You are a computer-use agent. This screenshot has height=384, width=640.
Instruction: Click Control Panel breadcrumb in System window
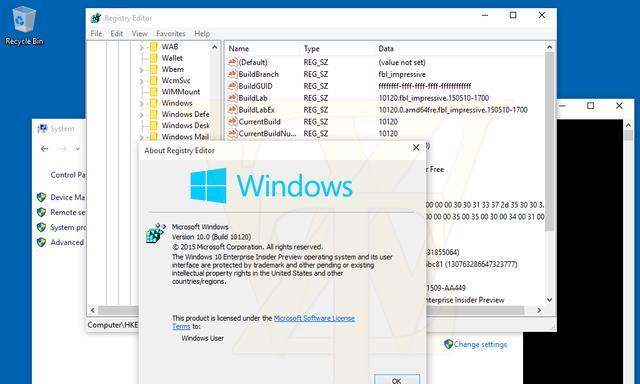[x=68, y=175]
